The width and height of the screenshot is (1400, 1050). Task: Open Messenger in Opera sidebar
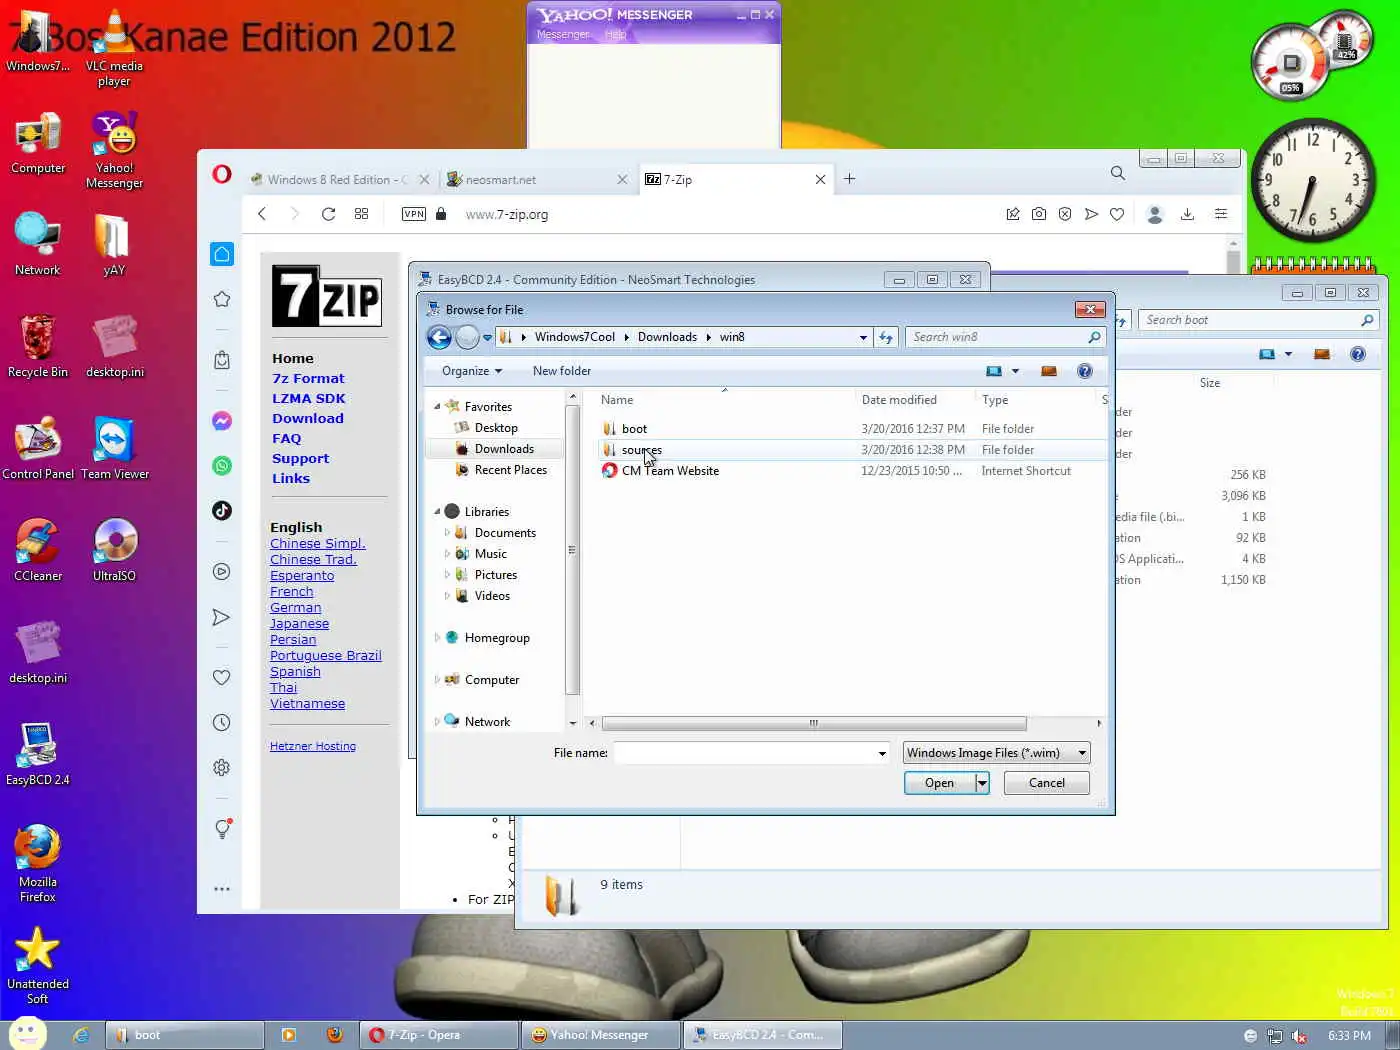click(222, 421)
